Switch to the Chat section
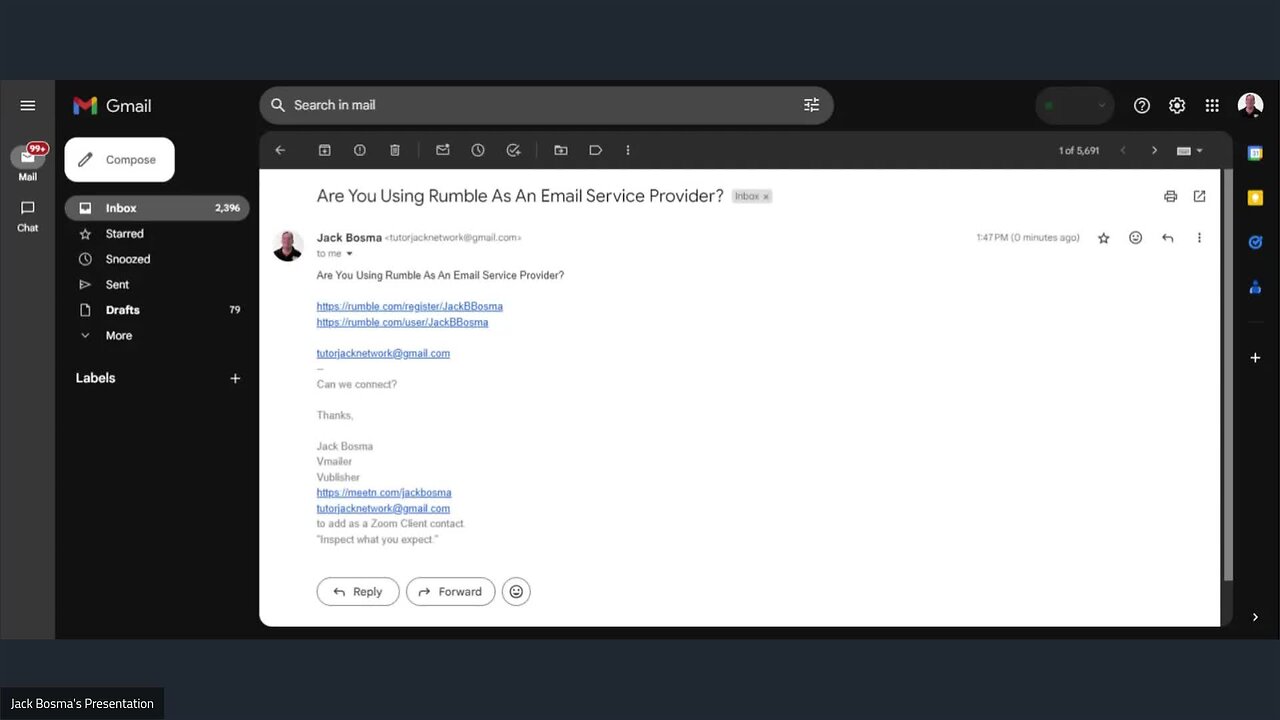The image size is (1280, 720). coord(27,215)
